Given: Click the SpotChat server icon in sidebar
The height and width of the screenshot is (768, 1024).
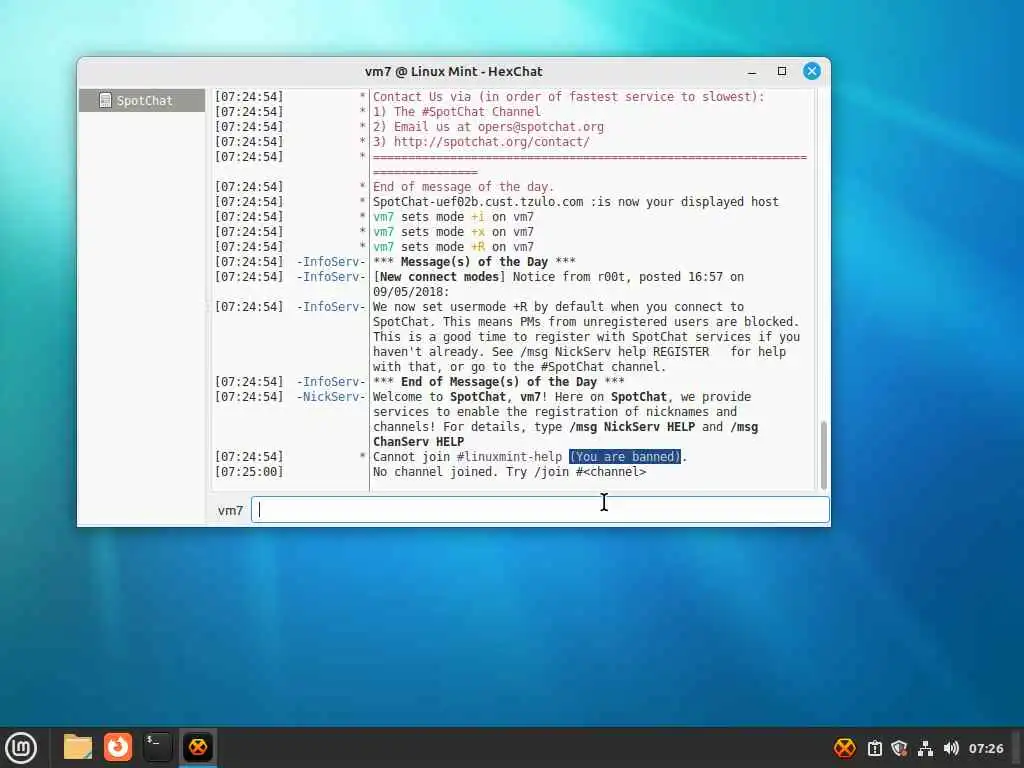Looking at the screenshot, I should click(104, 100).
